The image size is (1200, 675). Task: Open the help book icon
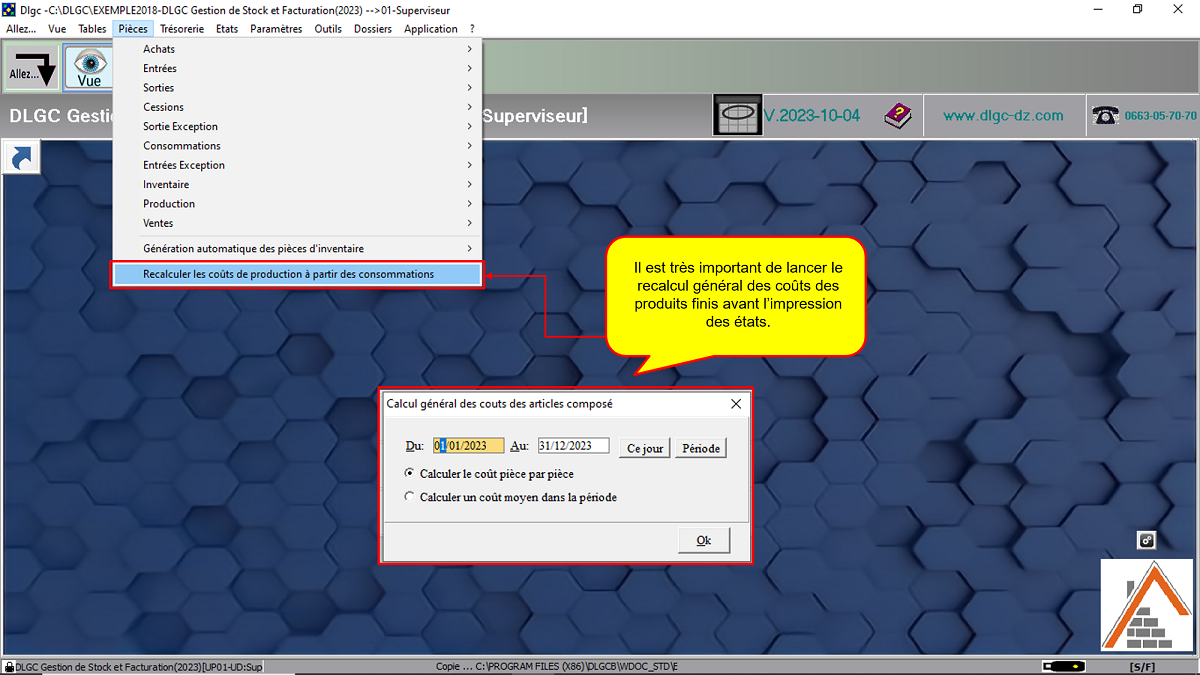pyautogui.click(x=897, y=116)
